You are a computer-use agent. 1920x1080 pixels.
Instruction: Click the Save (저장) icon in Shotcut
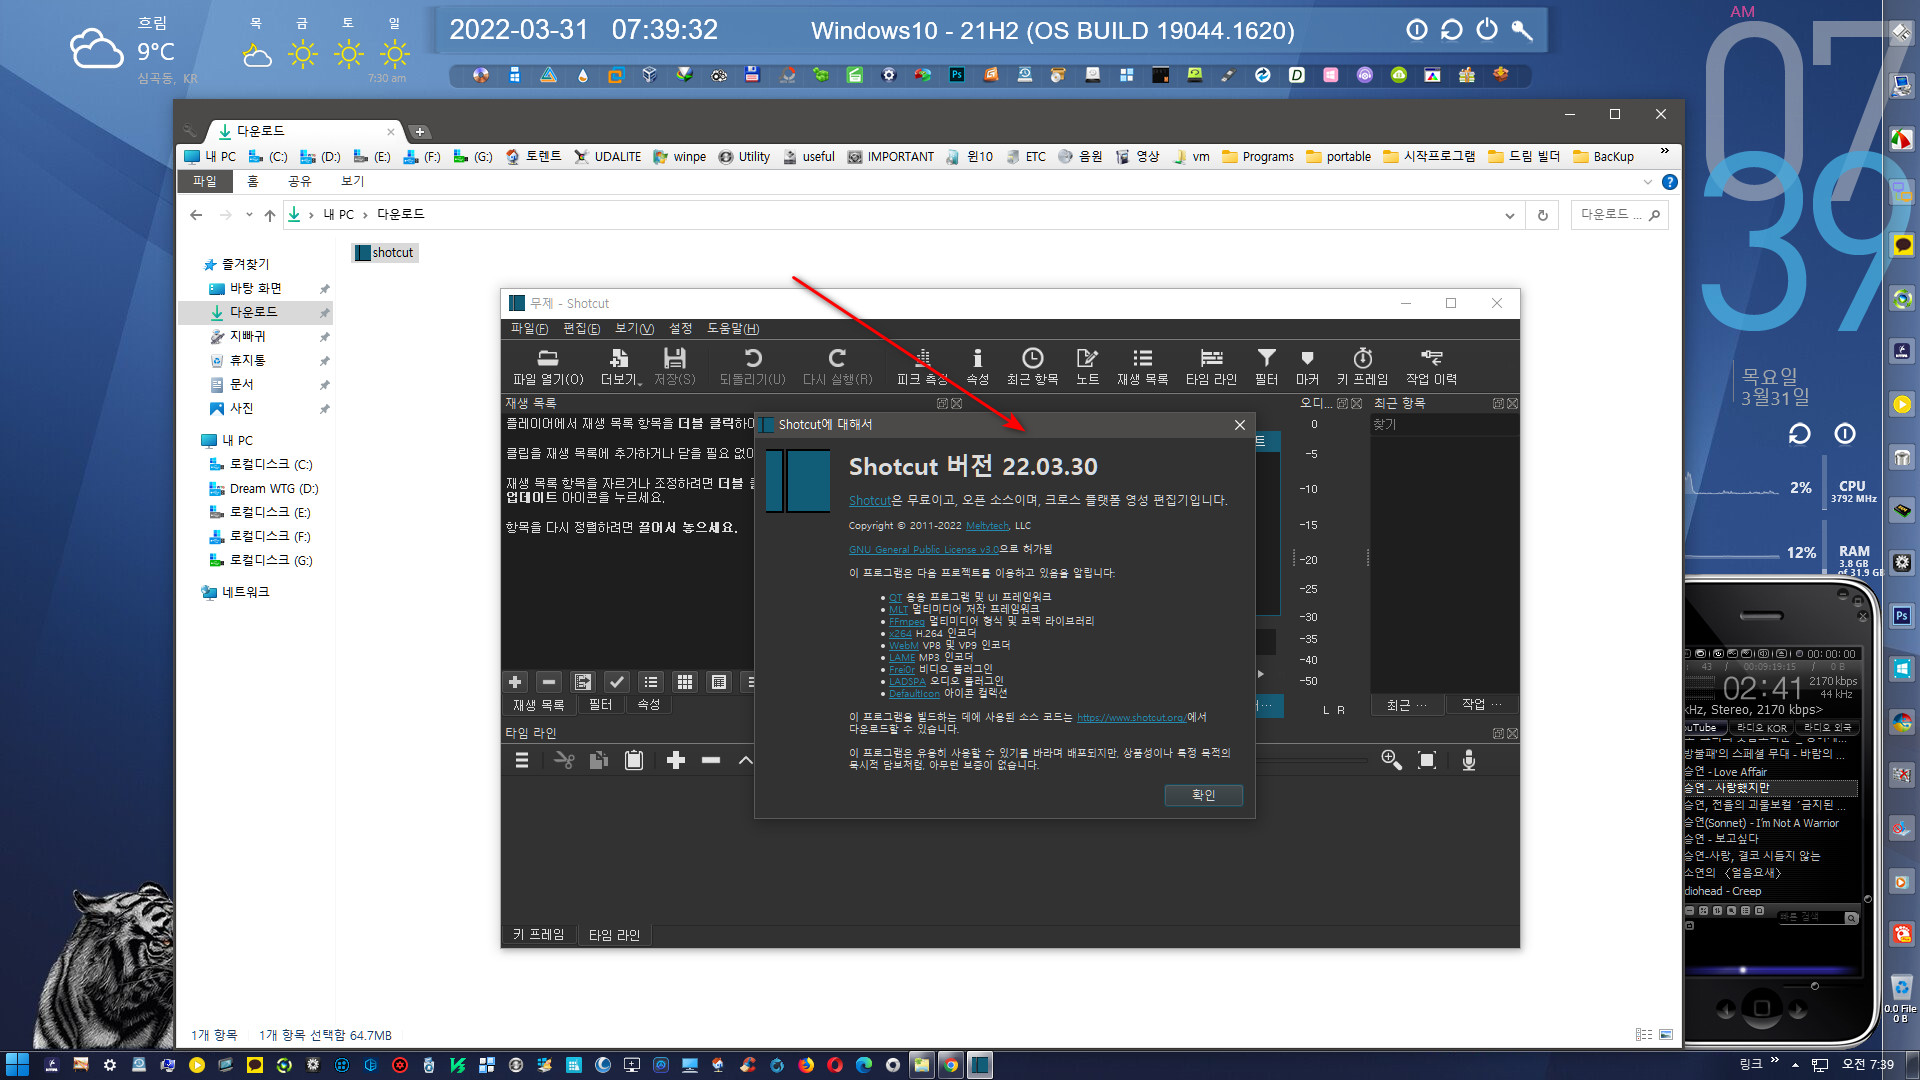[x=675, y=366]
